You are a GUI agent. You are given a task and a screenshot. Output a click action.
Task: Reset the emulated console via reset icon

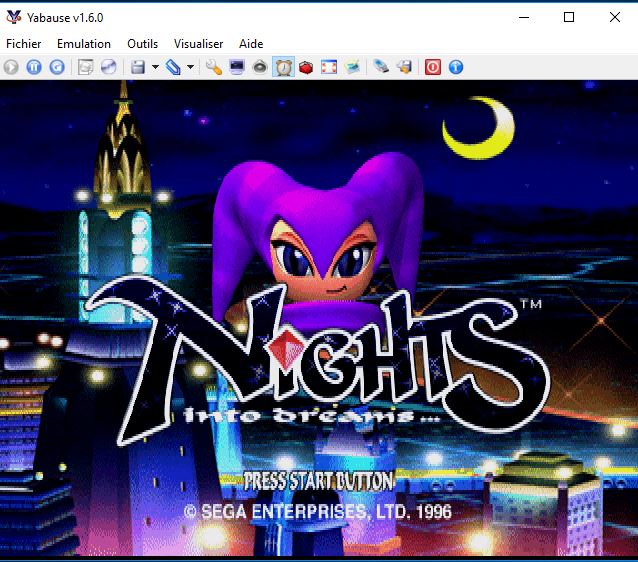[57, 67]
